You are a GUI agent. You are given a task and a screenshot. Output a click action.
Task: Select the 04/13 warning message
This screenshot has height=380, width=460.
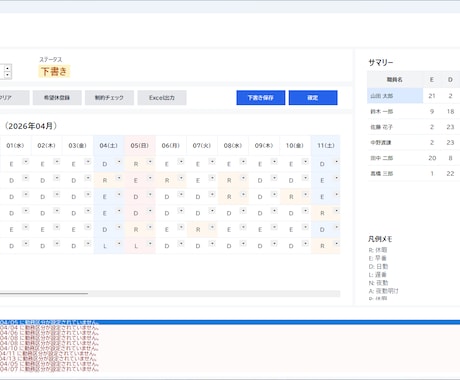[49, 358]
